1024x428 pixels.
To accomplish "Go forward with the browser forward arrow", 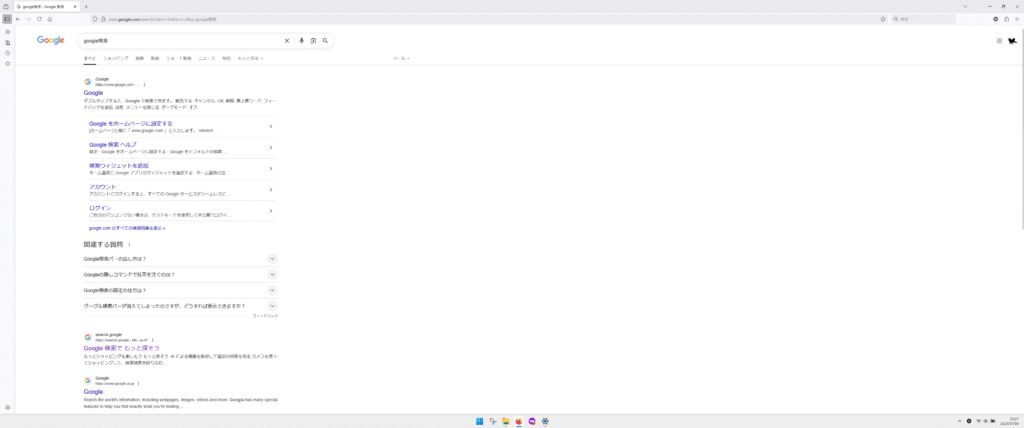I will (x=28, y=19).
